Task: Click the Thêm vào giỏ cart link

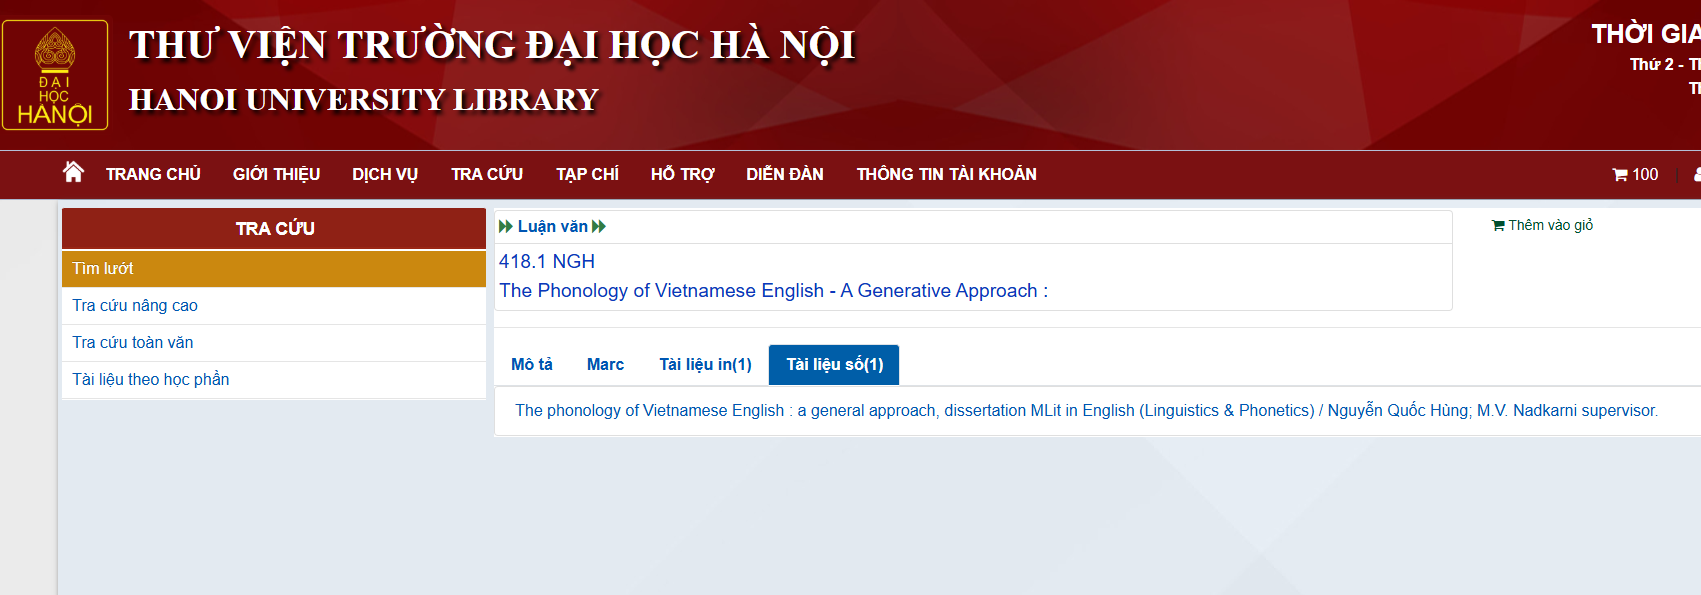Action: pyautogui.click(x=1542, y=225)
